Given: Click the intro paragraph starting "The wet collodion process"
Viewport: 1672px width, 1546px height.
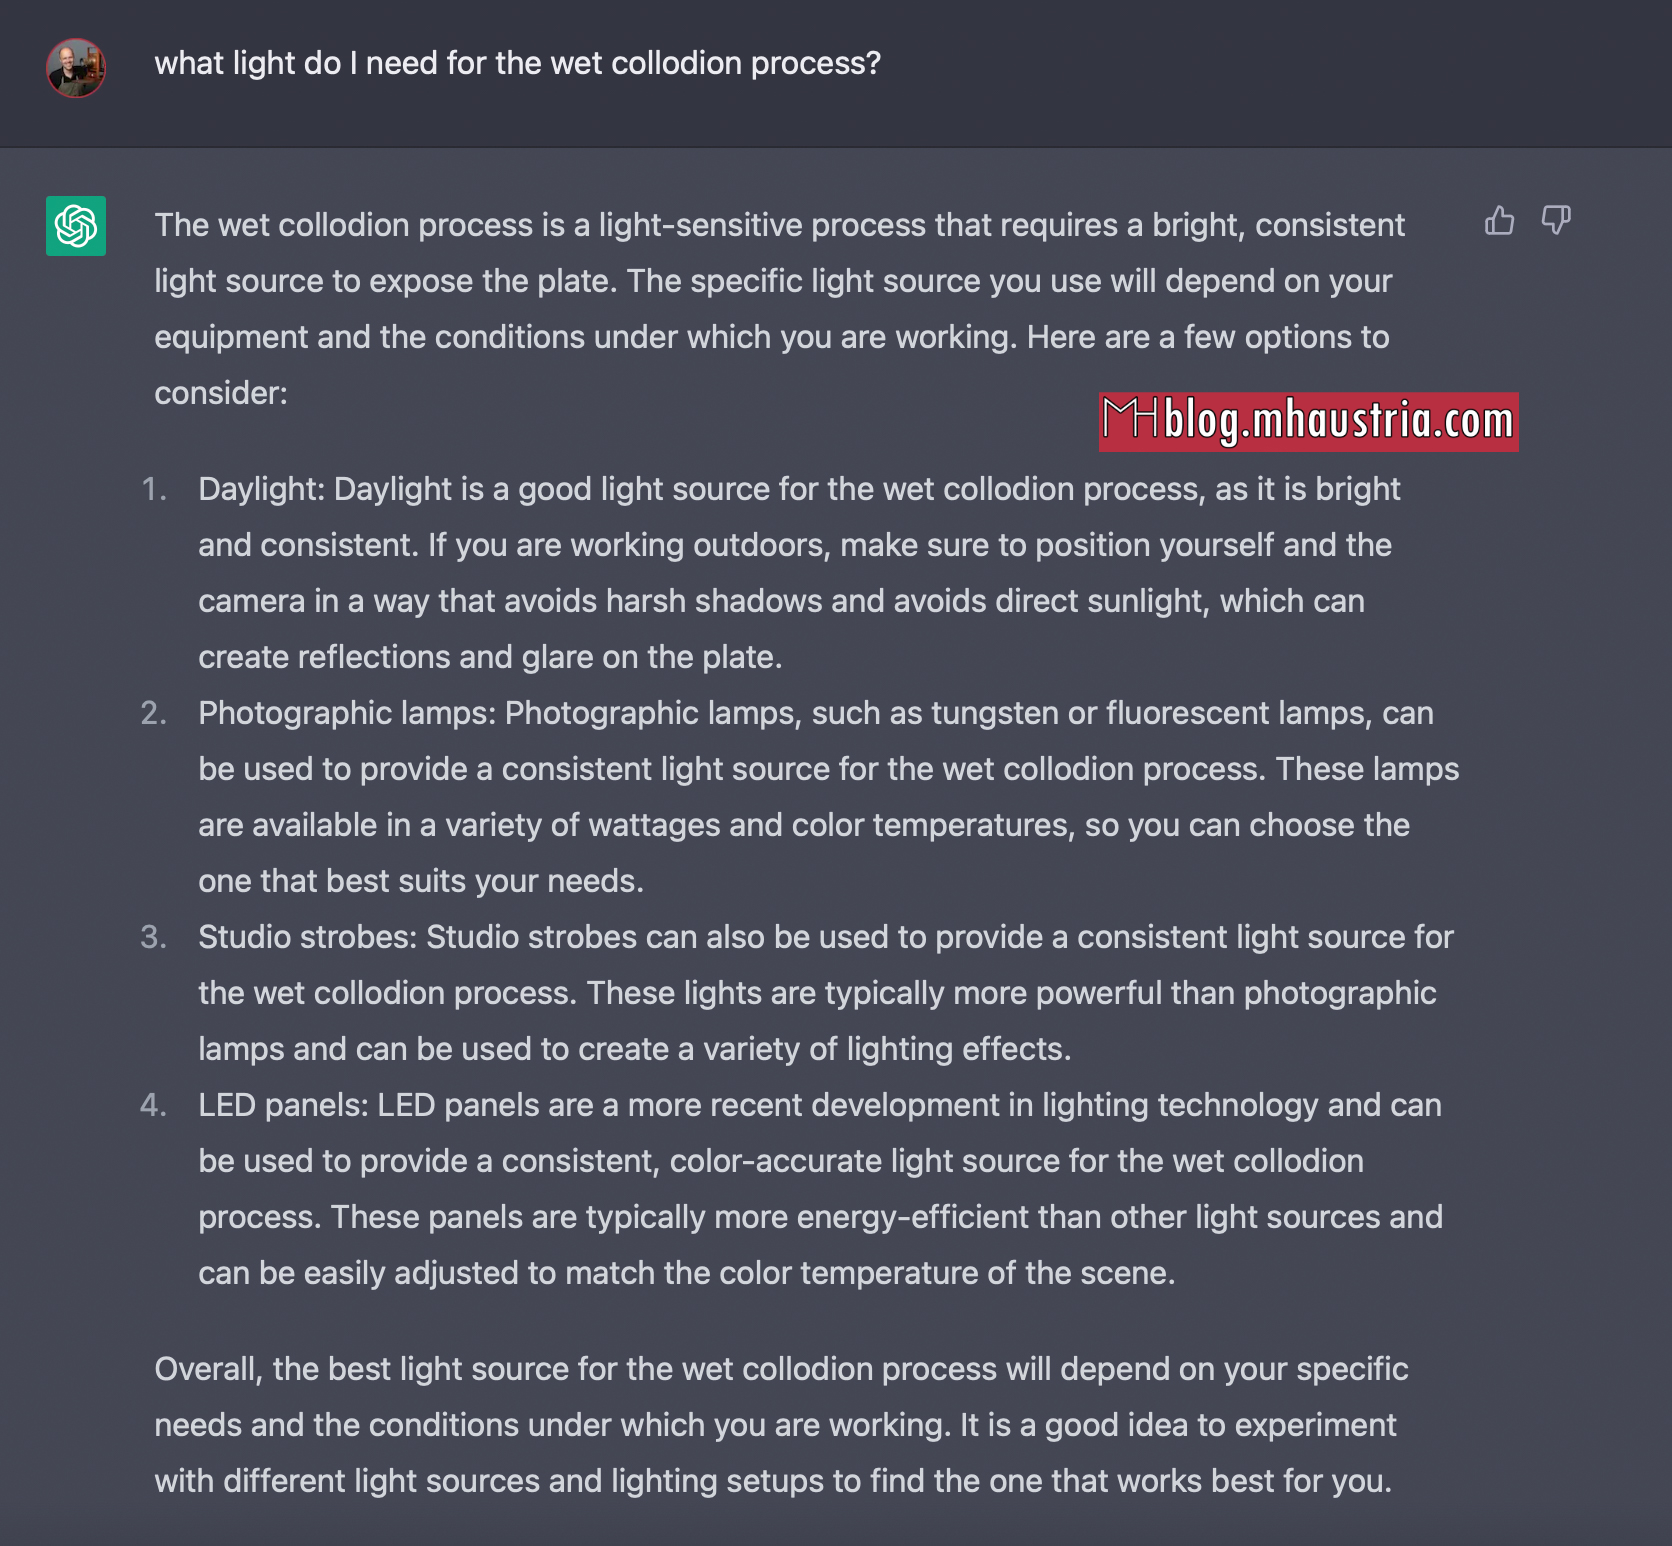Looking at the screenshot, I should [x=780, y=309].
